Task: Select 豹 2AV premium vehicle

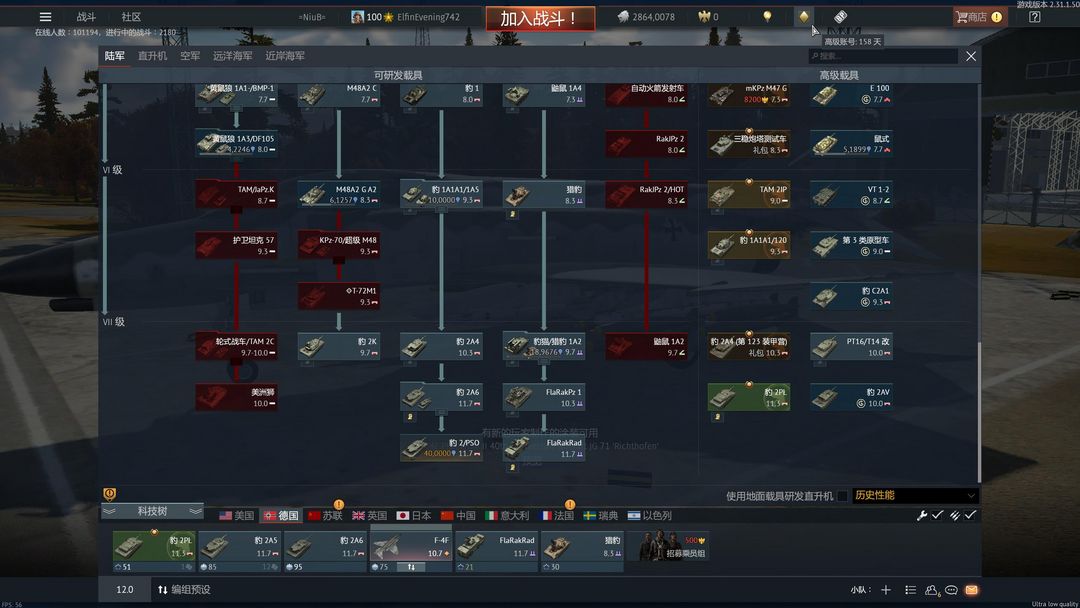Action: pos(851,397)
